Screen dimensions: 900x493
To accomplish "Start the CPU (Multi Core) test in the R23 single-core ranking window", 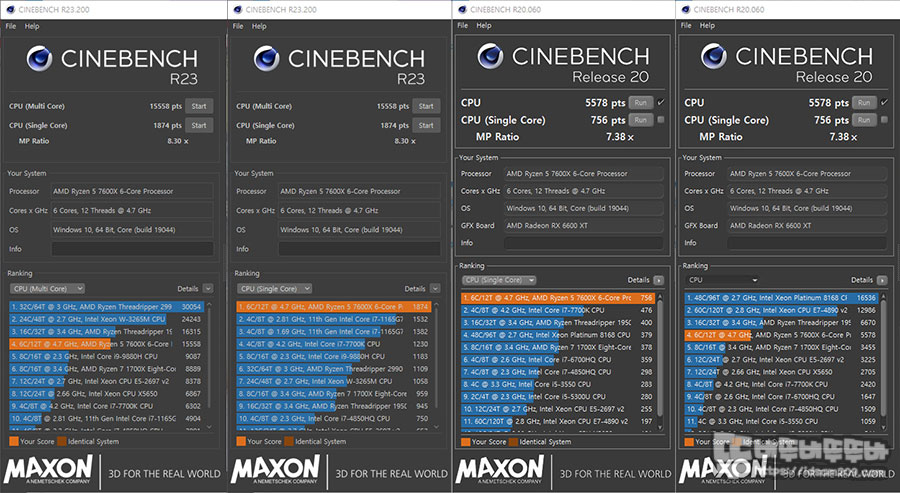I will 426,106.
